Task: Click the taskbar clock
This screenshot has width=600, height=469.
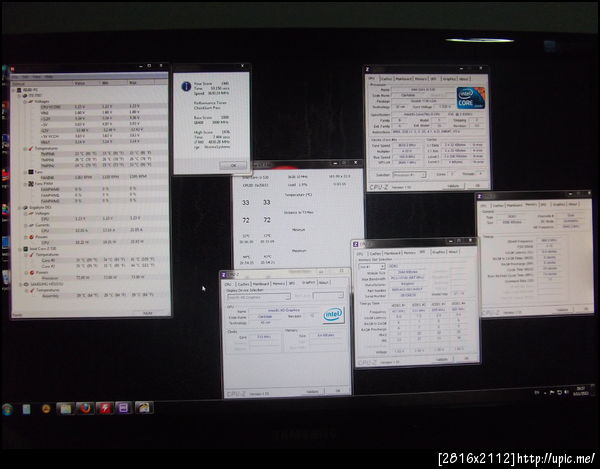Action: [583, 391]
